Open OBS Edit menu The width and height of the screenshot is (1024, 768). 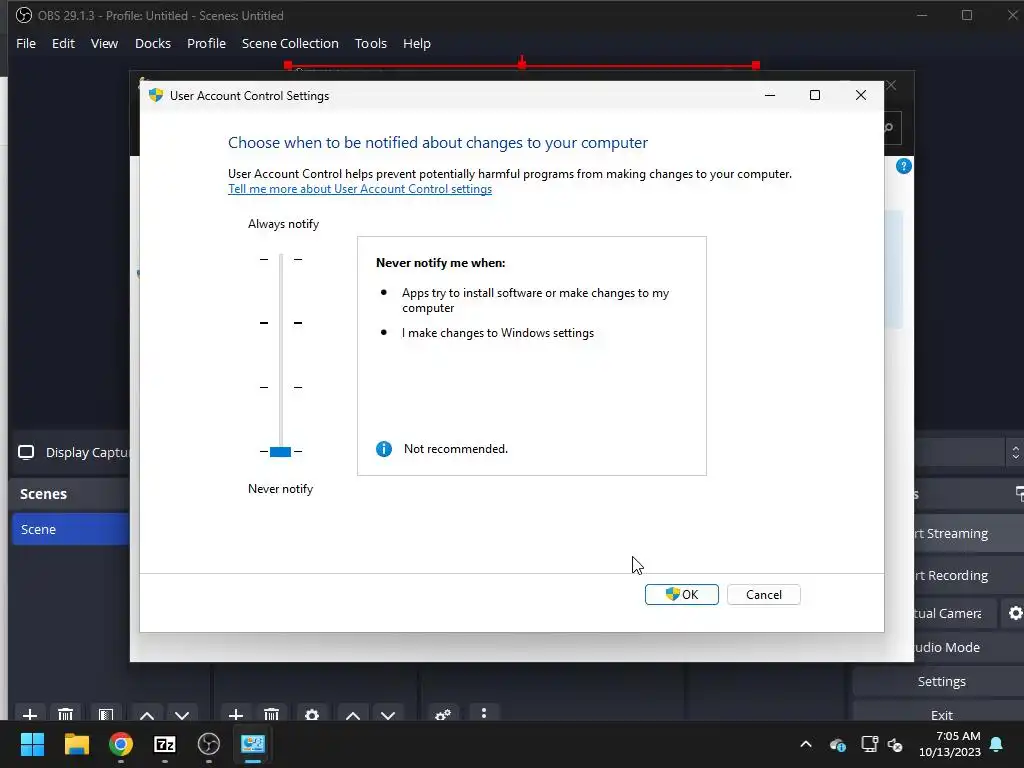[63, 43]
